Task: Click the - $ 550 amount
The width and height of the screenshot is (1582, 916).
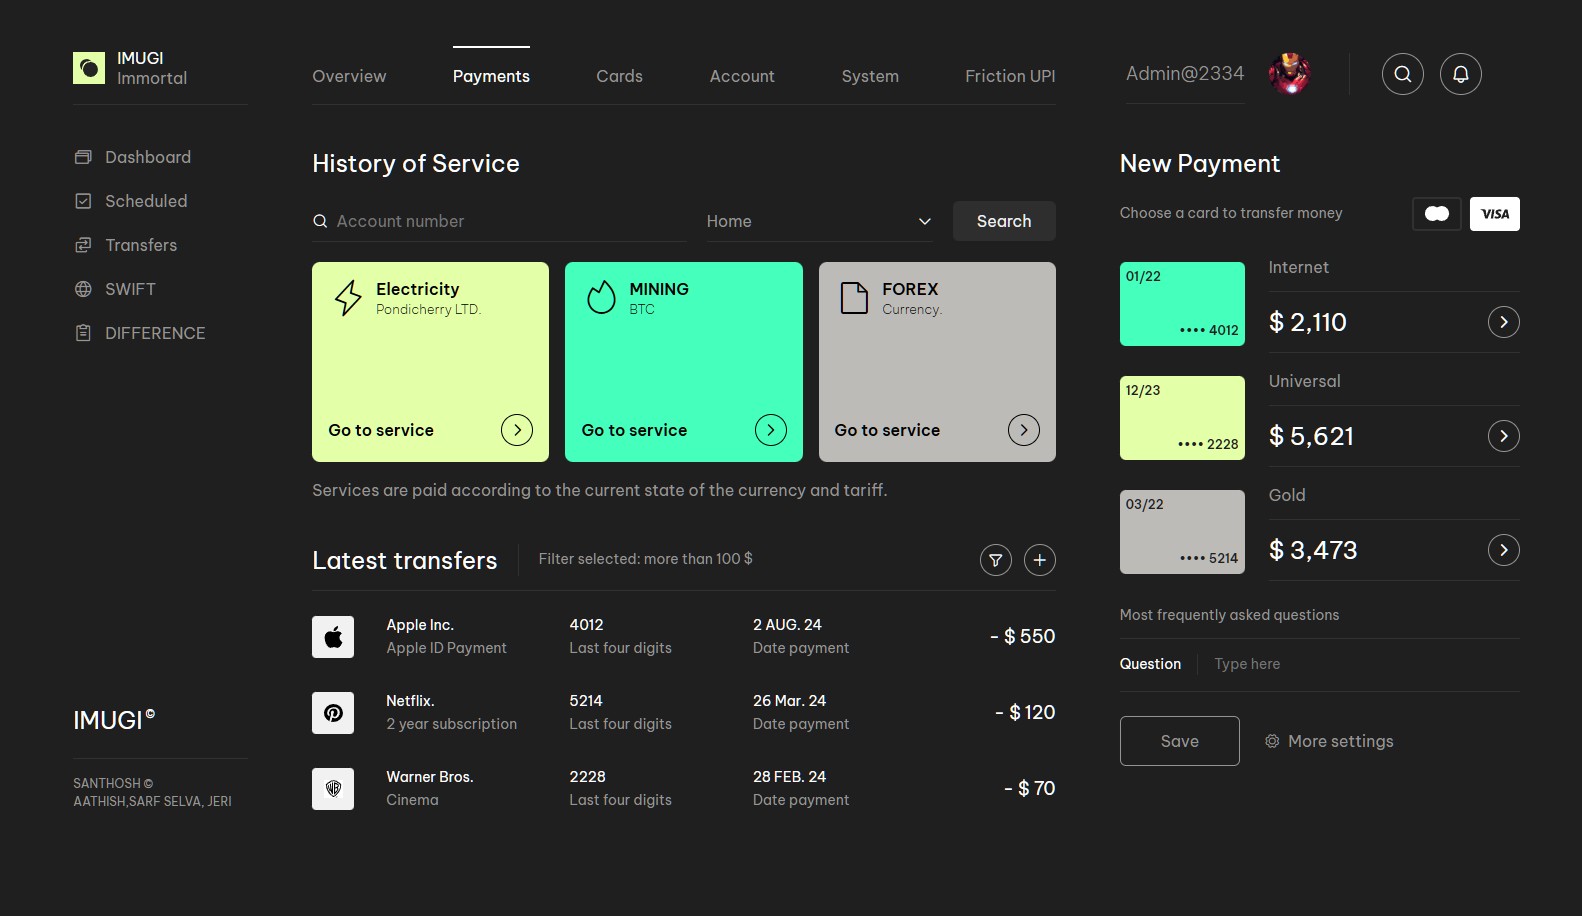Action: pos(1023,636)
